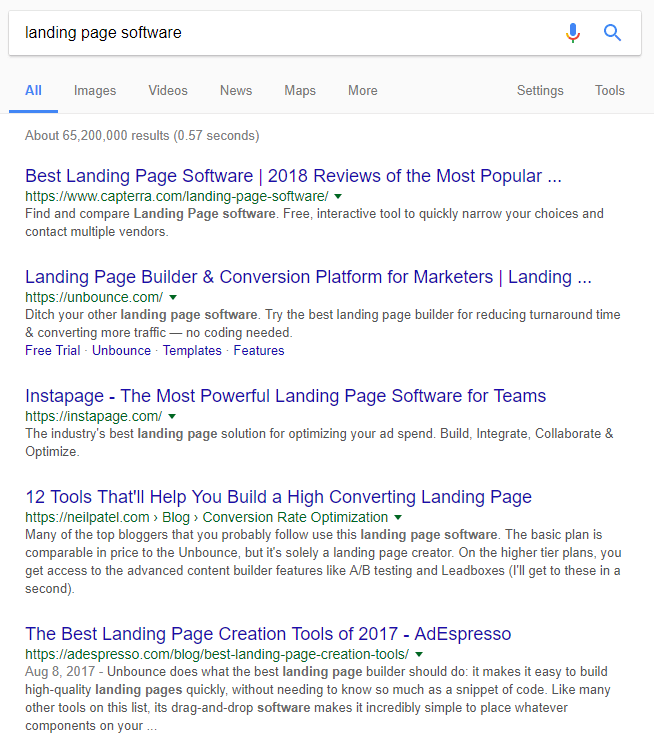The width and height of the screenshot is (654, 745).
Task: Click the 'Many of the top bloggers' snippet
Action: (x=323, y=562)
